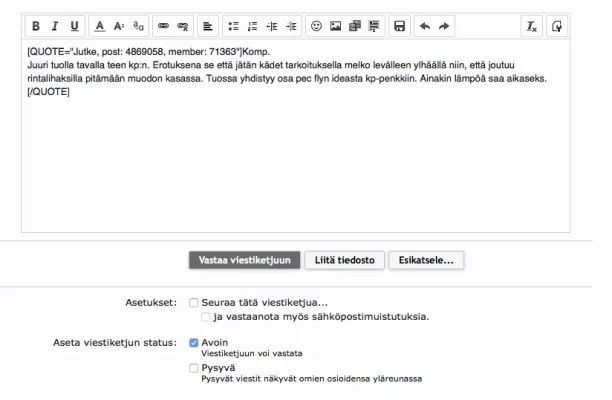Insert an image with the picture icon
This screenshot has width=612, height=400.
click(x=336, y=26)
